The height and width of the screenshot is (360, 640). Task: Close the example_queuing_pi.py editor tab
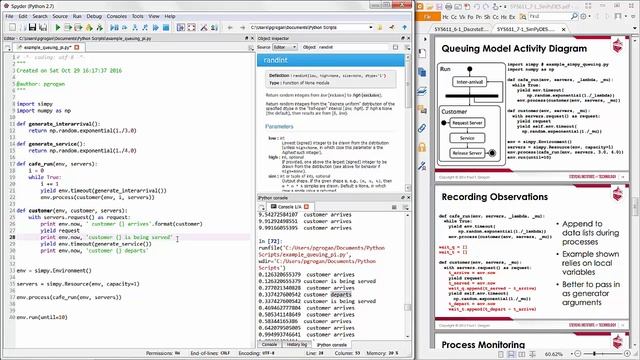coord(77,47)
